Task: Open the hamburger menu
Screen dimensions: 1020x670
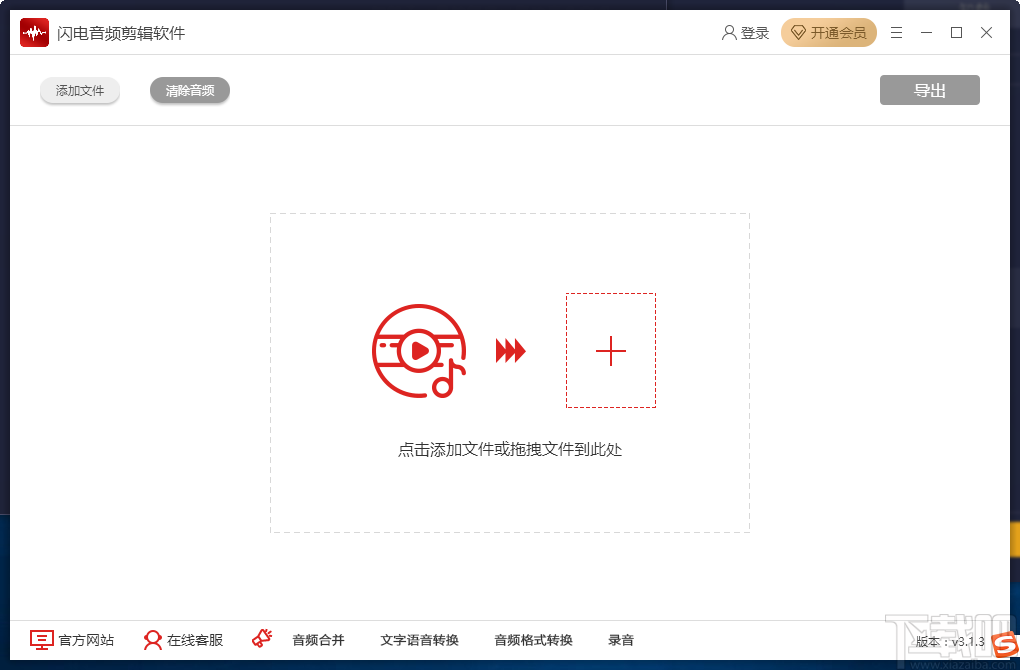Action: [x=896, y=32]
